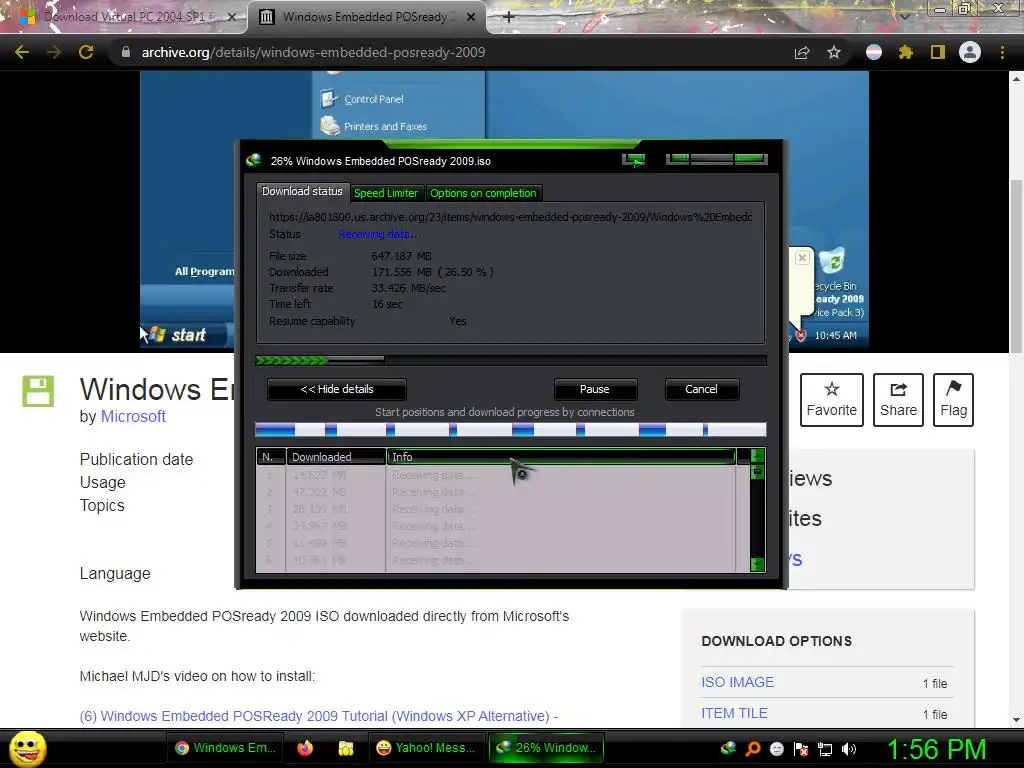1024x768 pixels.
Task: Open Chrome's three-dot menu
Action: click(x=1002, y=52)
